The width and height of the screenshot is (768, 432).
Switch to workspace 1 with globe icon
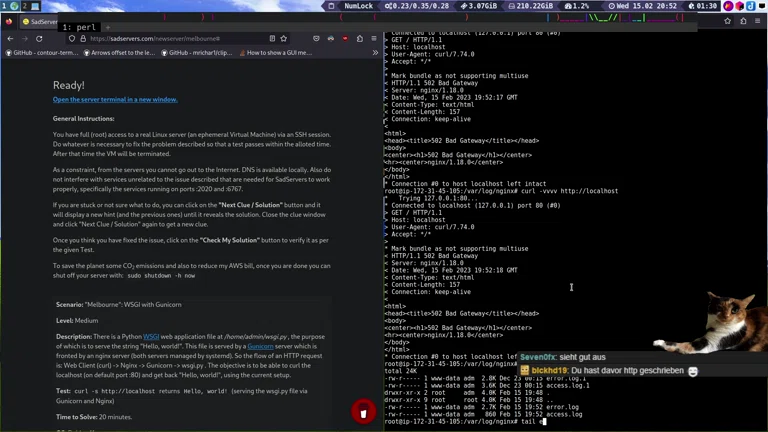[x=10, y=6]
